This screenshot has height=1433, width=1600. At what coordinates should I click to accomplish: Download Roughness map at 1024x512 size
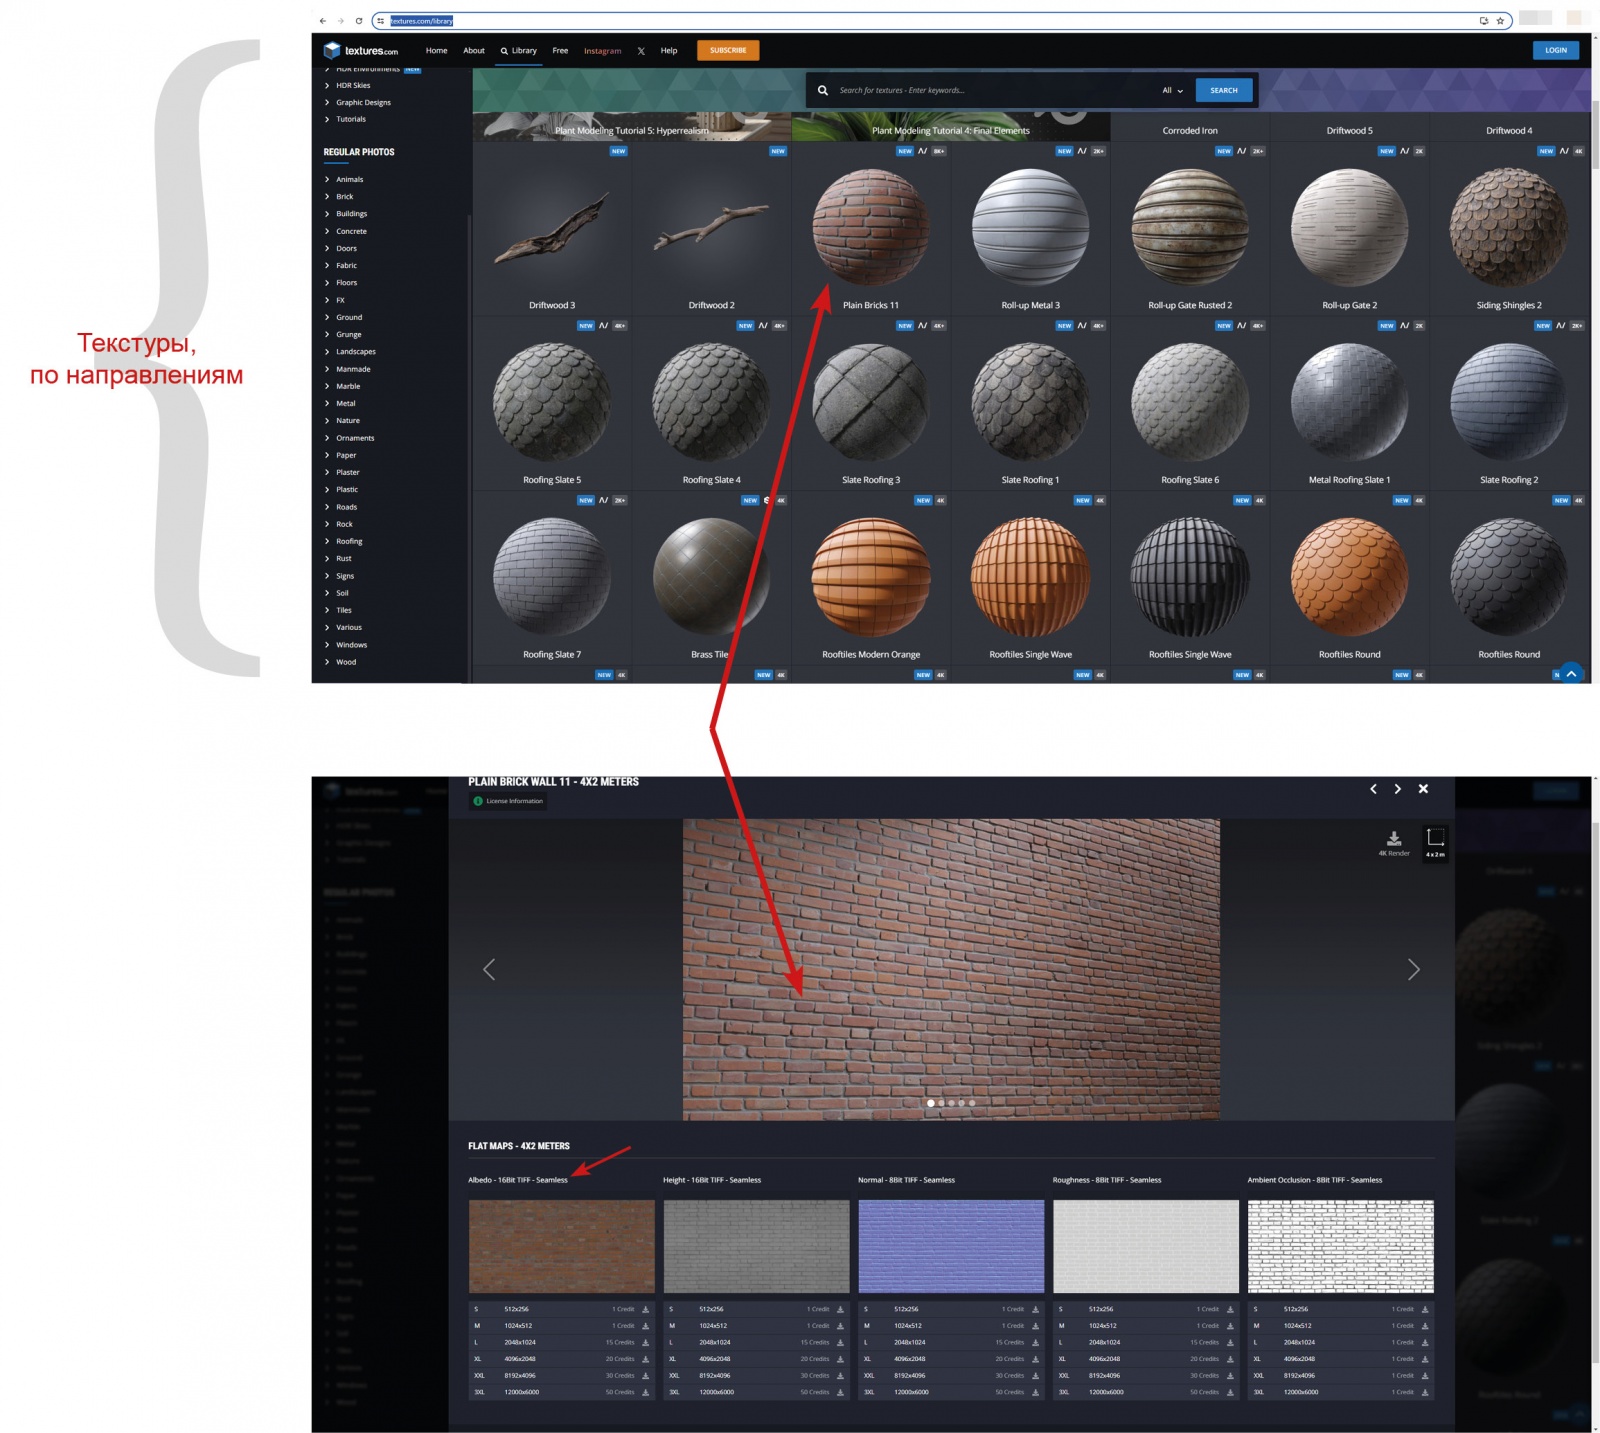1230,1326
